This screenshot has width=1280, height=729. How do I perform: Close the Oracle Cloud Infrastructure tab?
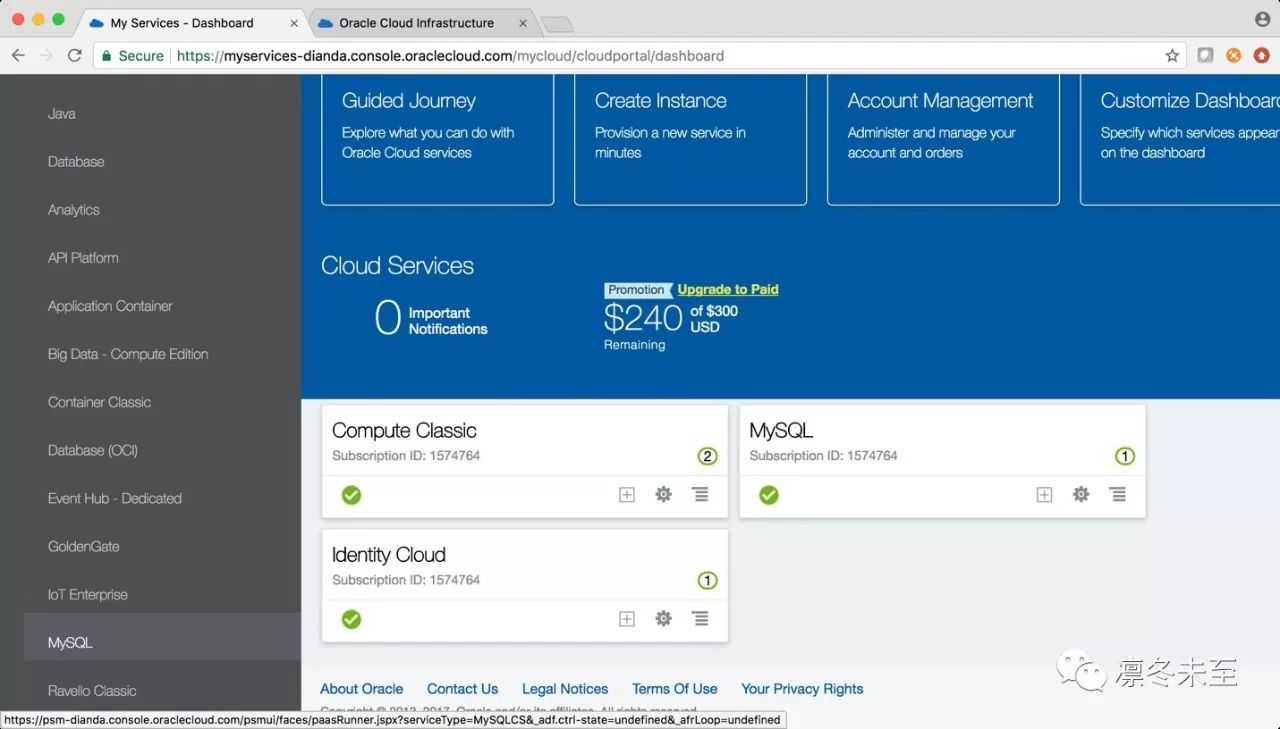point(523,23)
